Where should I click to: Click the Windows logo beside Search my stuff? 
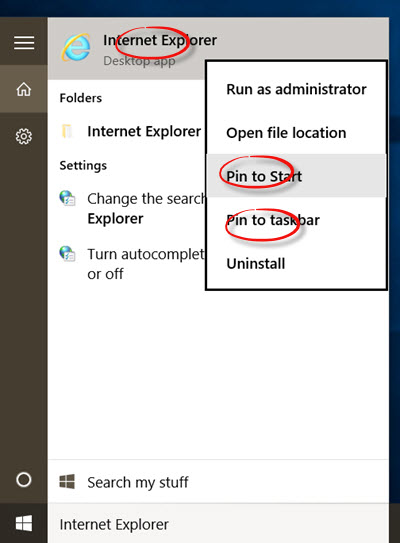tap(67, 482)
